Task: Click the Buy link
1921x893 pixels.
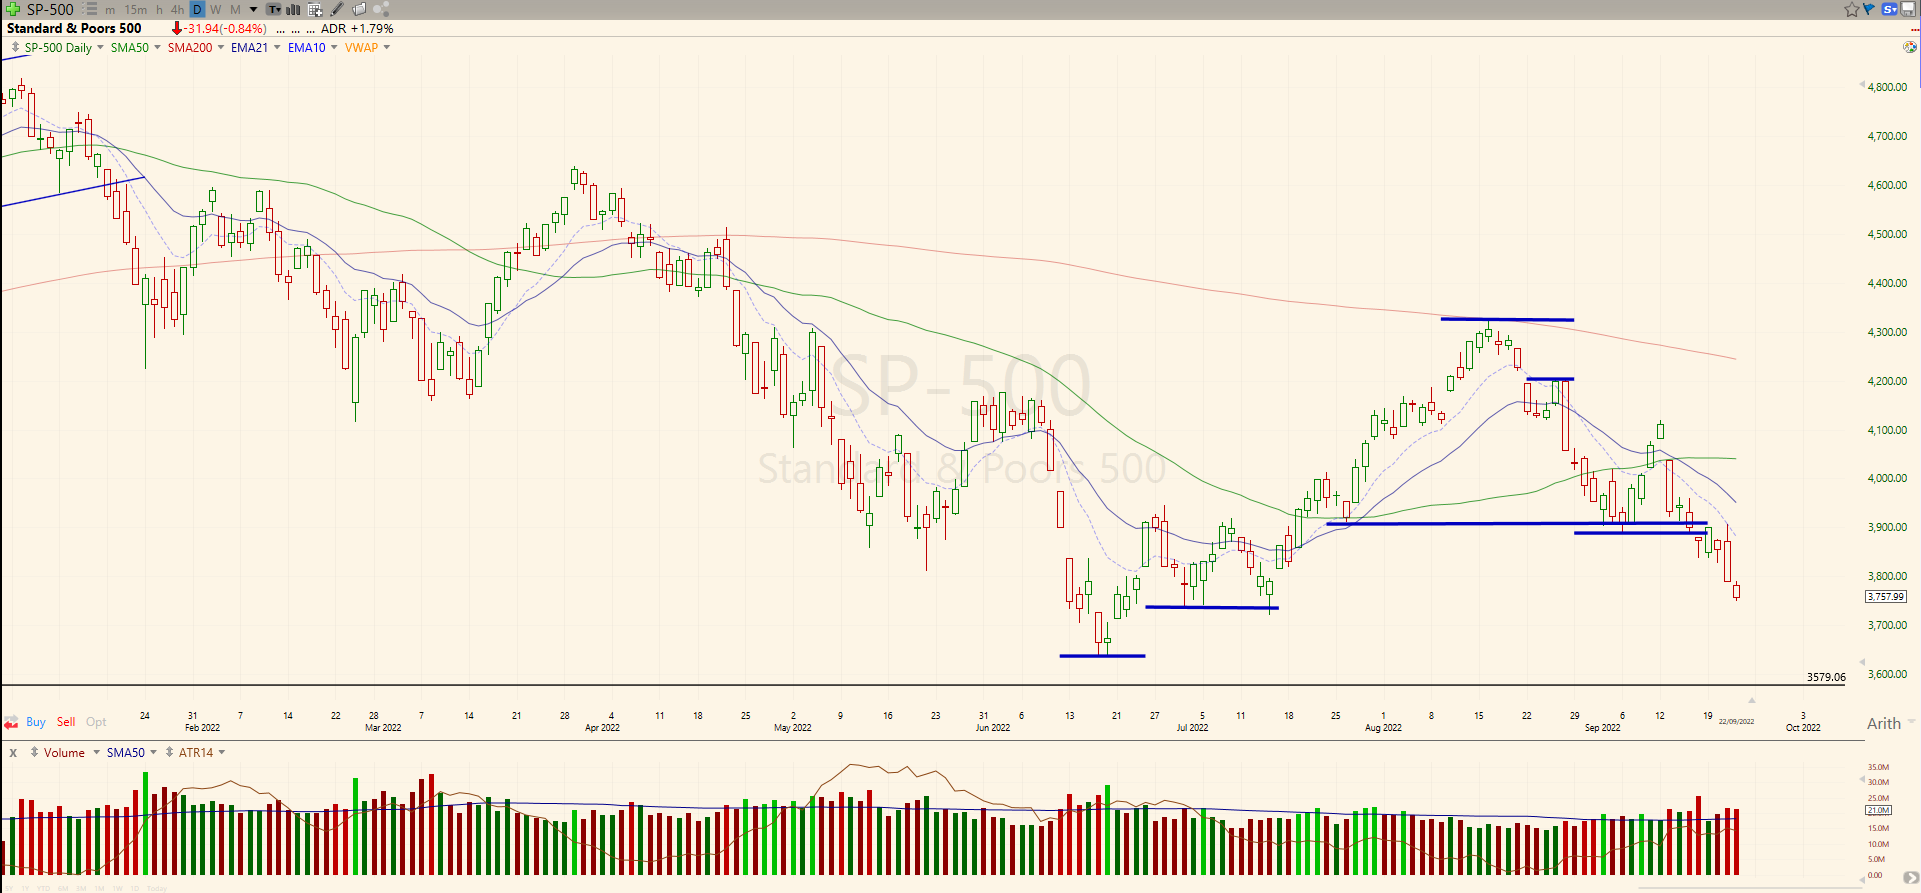Action: pyautogui.click(x=36, y=722)
